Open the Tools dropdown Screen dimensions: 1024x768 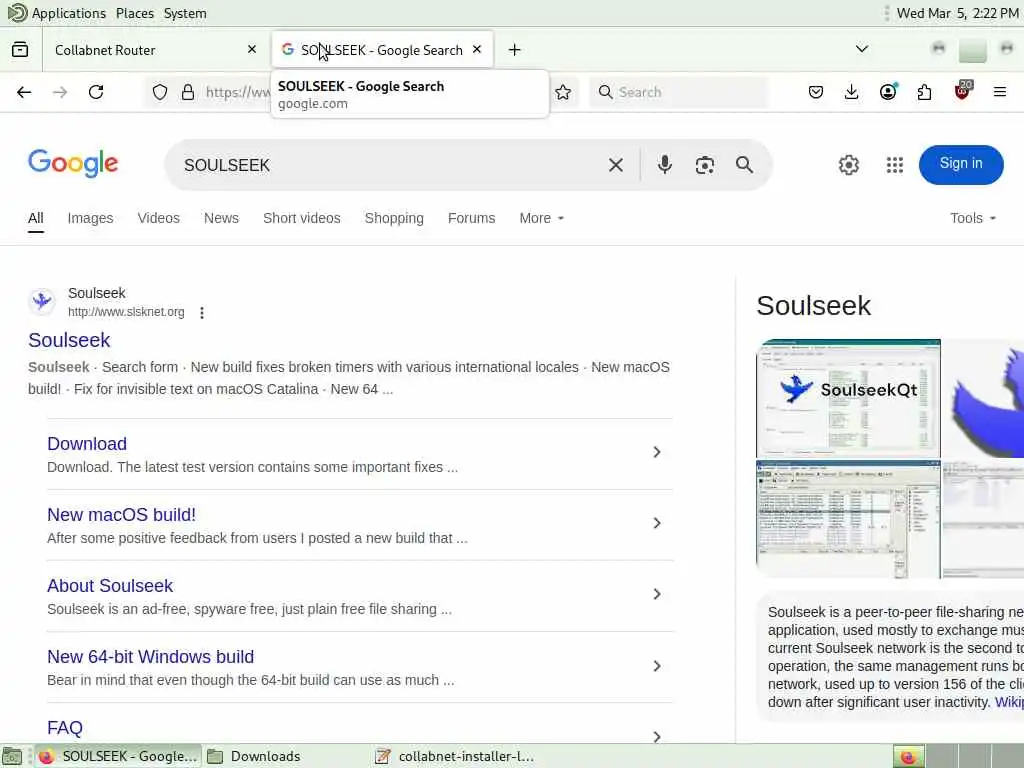coord(973,218)
